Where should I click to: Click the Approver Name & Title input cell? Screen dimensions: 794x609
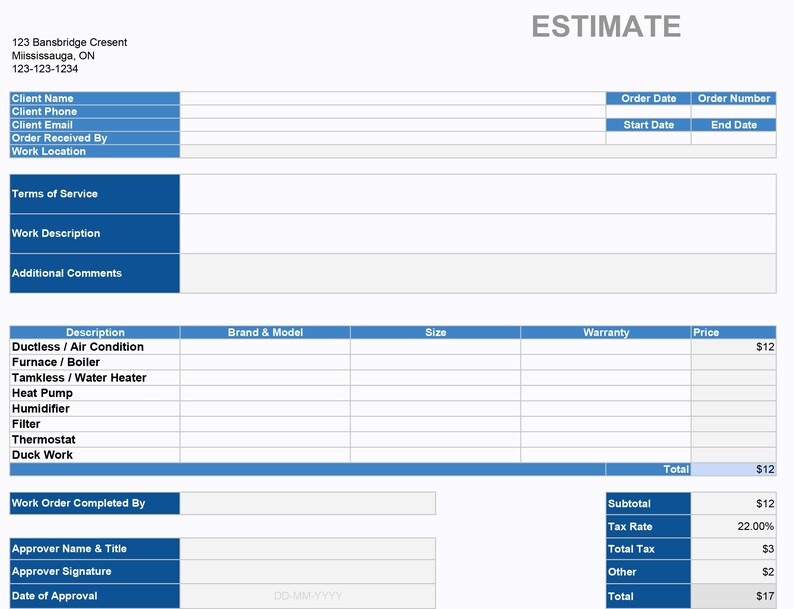307,549
